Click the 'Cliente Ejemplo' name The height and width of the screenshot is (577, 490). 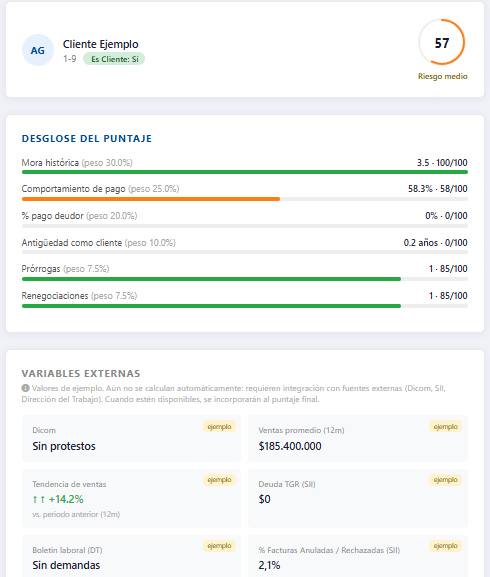point(100,44)
